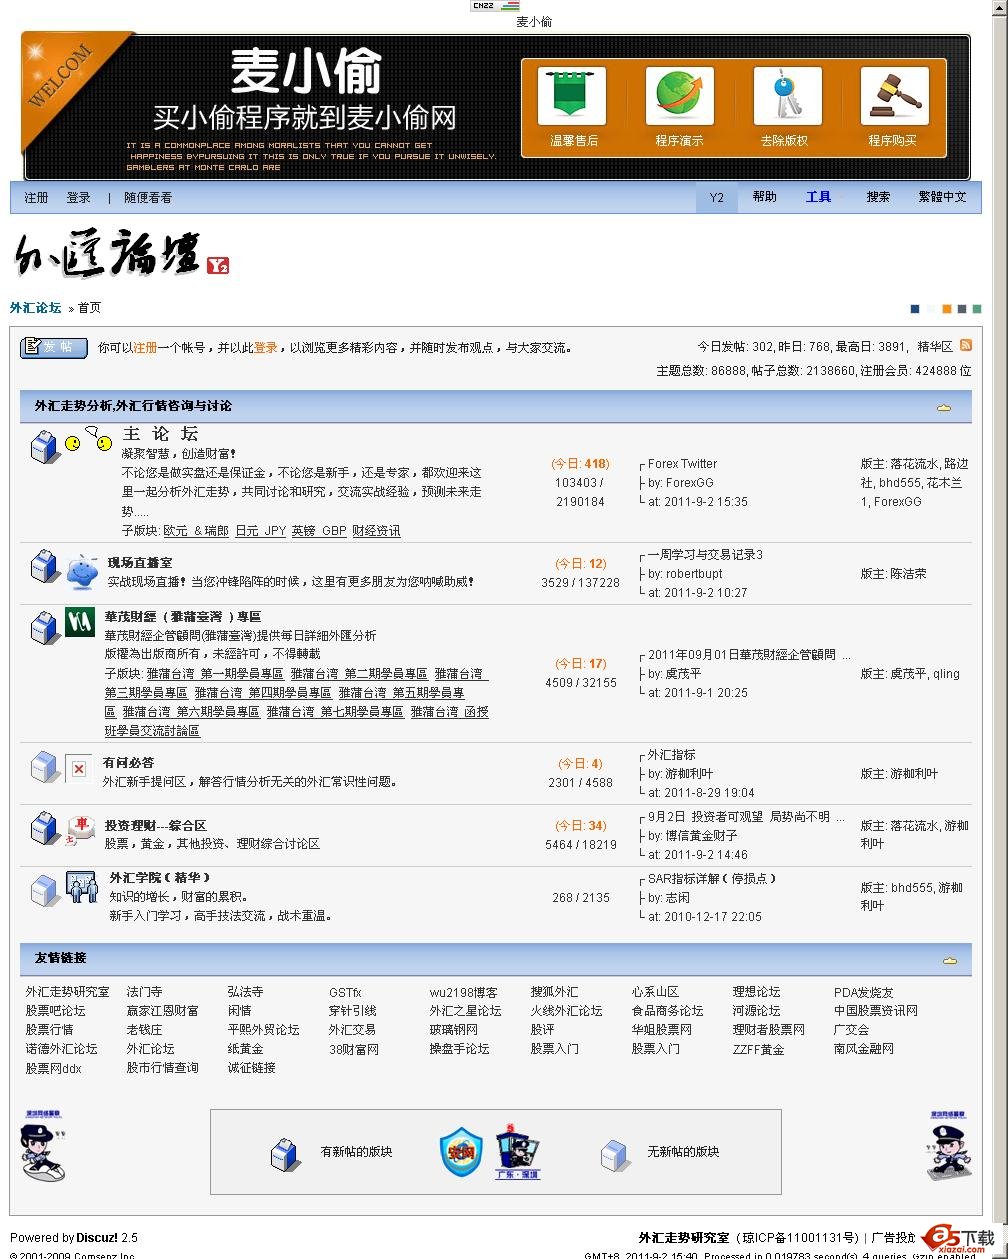Click the 外汇学院 forum folder icon

[44, 889]
